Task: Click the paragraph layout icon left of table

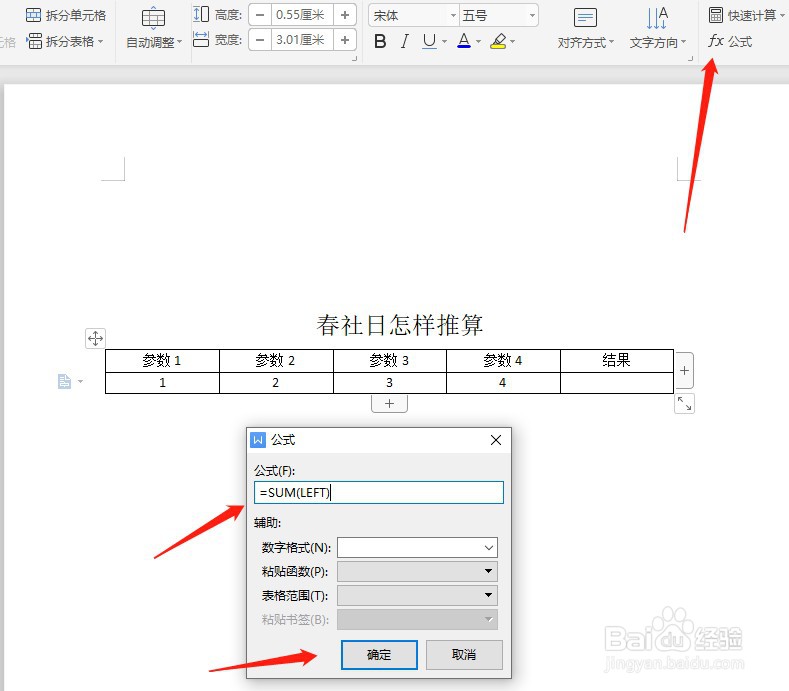Action: [64, 381]
